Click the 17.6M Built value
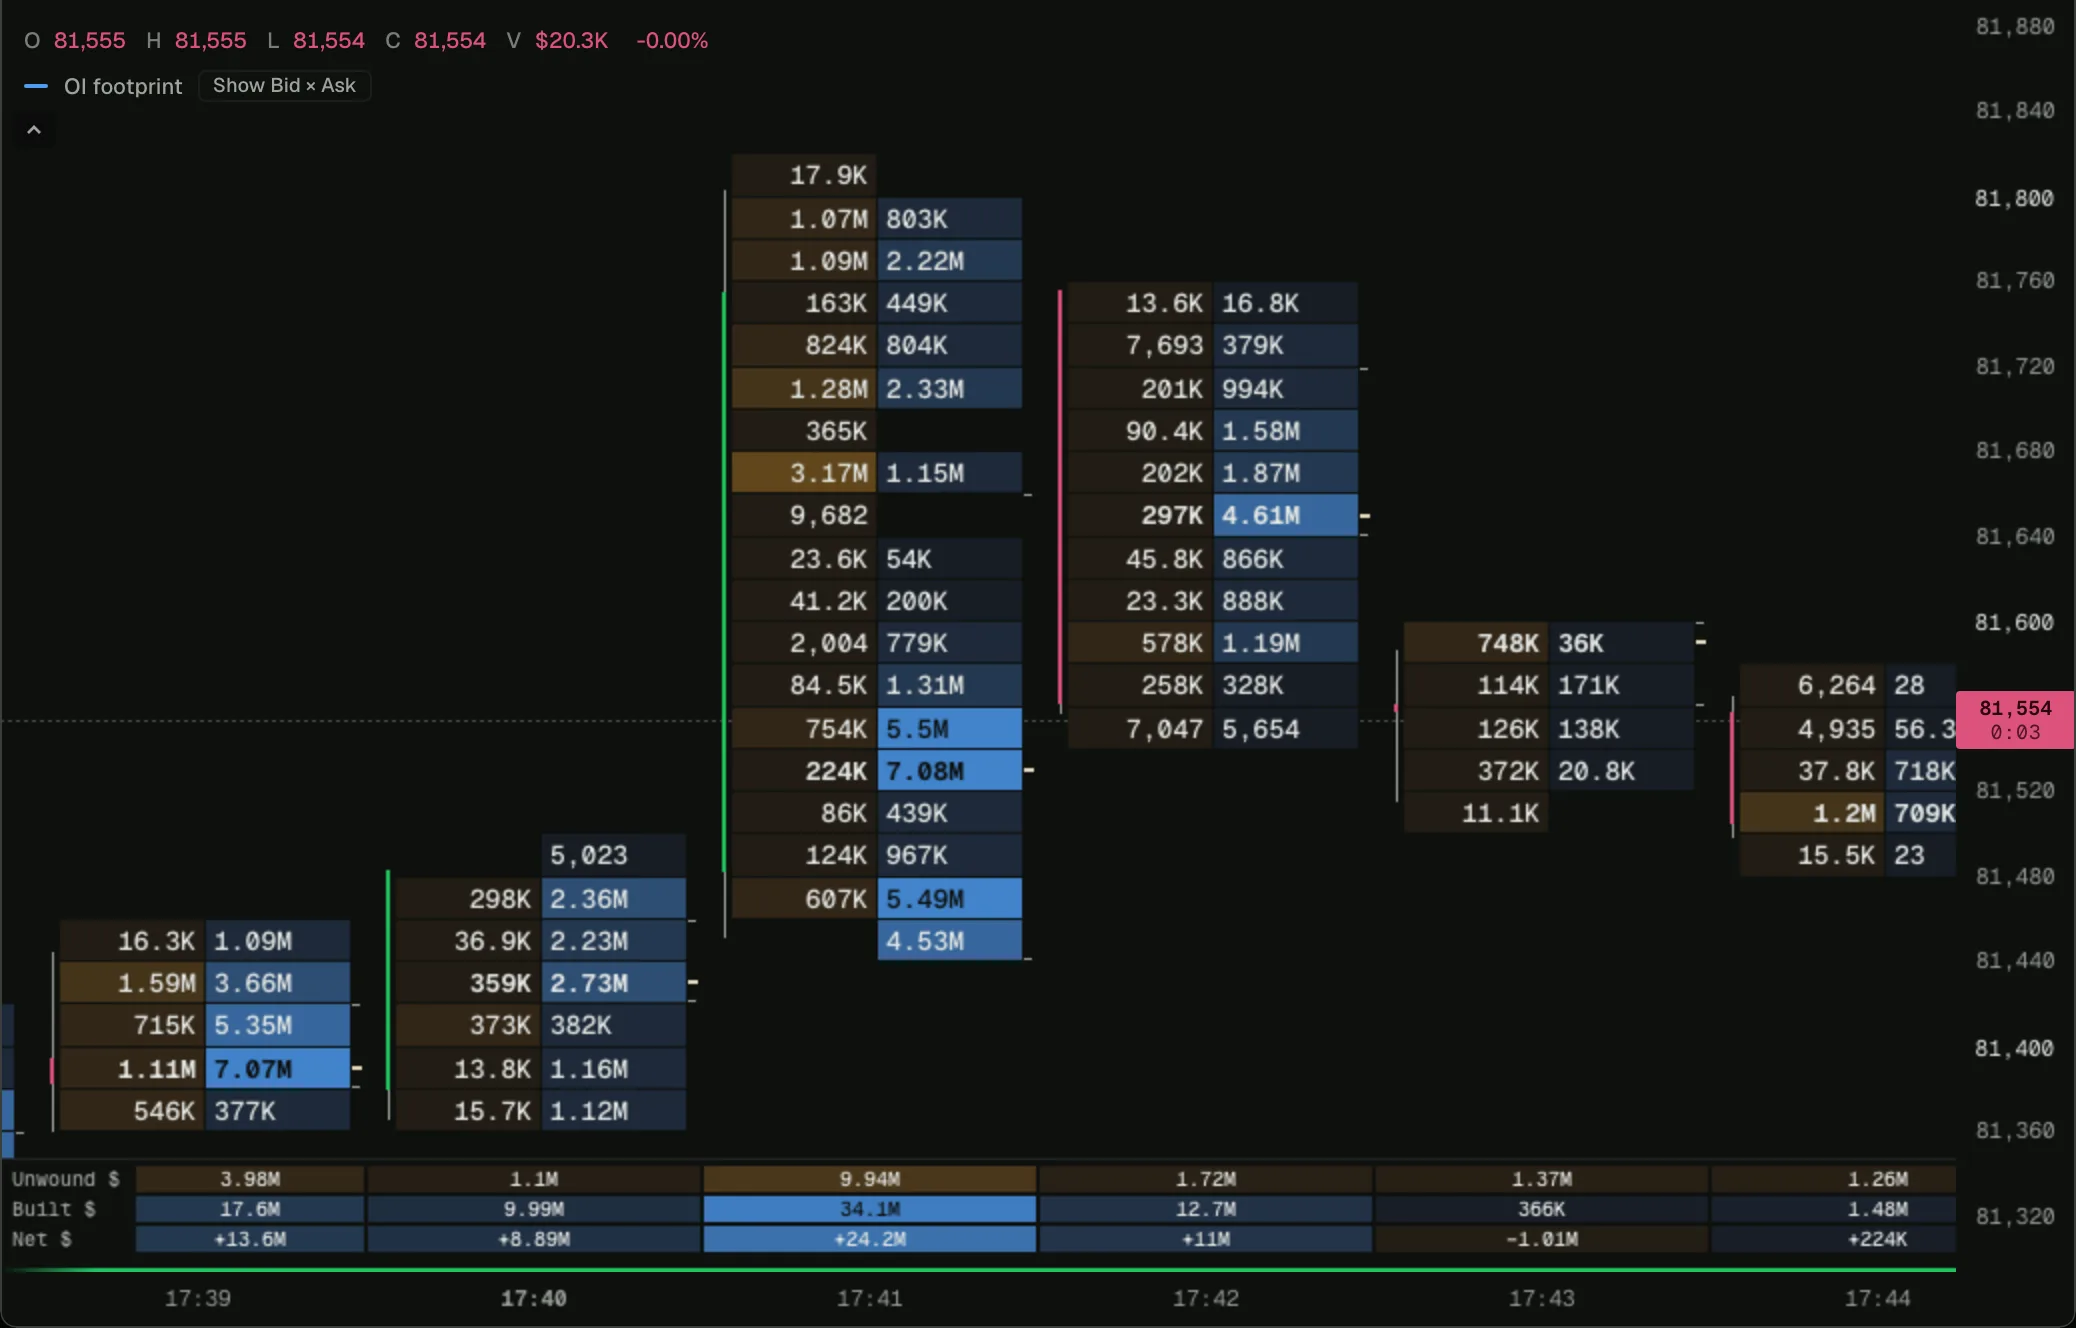The width and height of the screenshot is (2076, 1328). (x=250, y=1209)
